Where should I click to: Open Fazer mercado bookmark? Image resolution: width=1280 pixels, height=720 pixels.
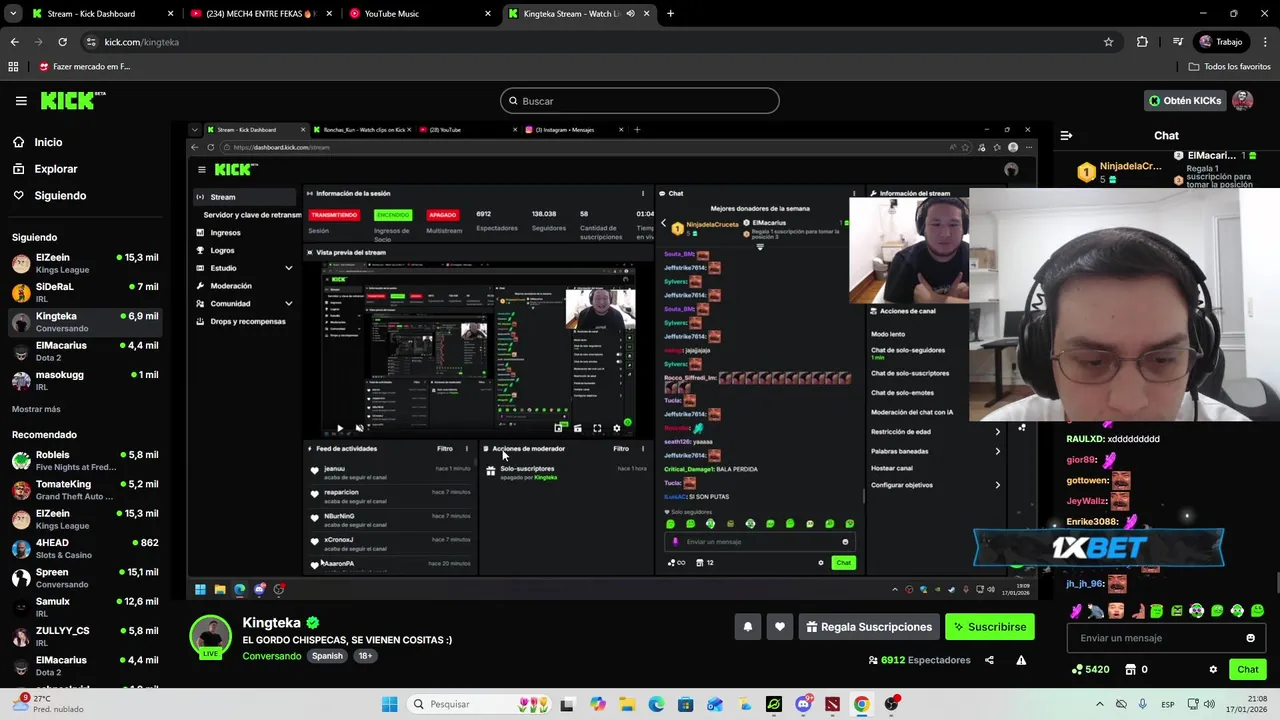coord(85,66)
